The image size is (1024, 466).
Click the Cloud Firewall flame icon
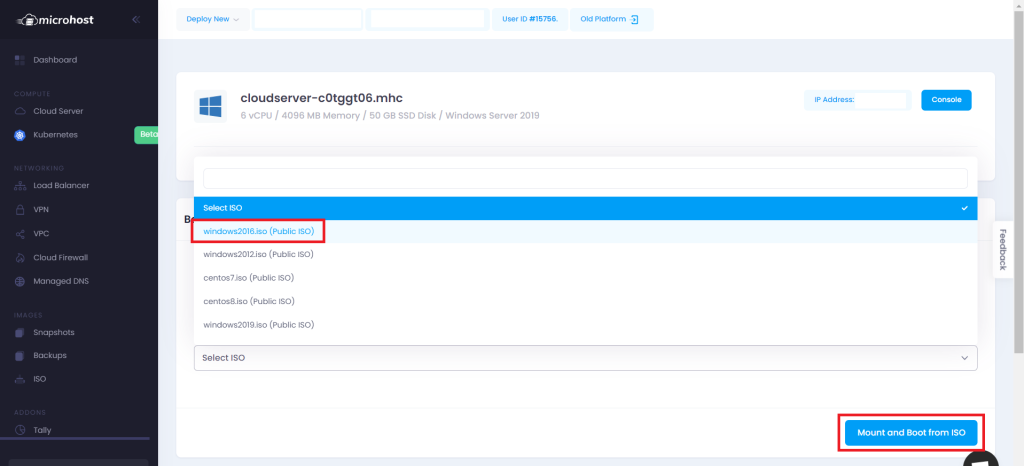point(20,258)
